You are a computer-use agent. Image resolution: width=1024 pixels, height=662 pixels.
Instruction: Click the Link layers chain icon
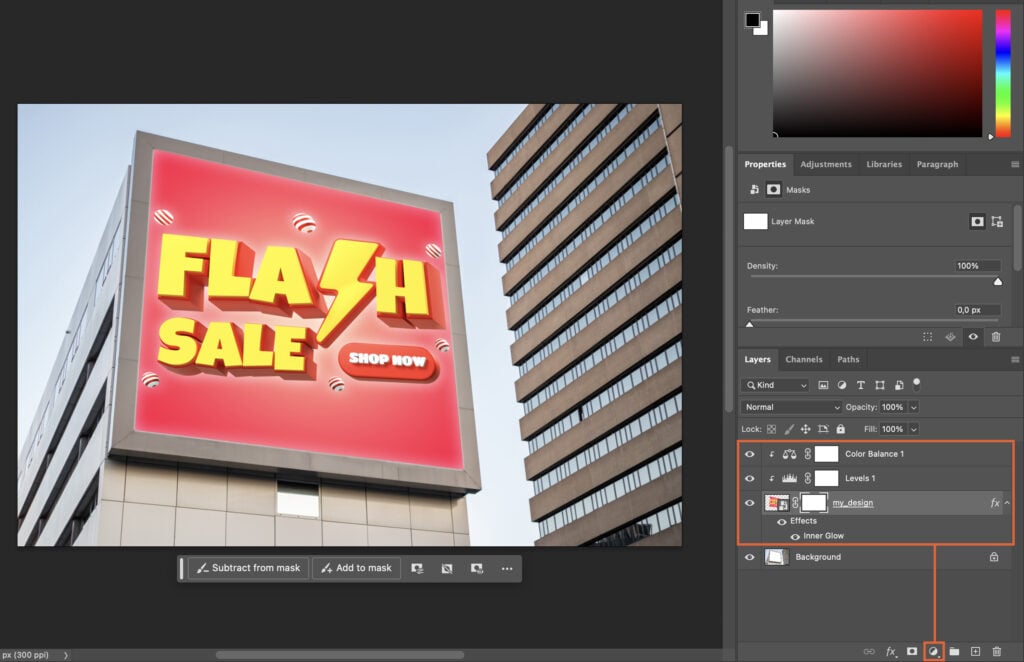tap(868, 650)
